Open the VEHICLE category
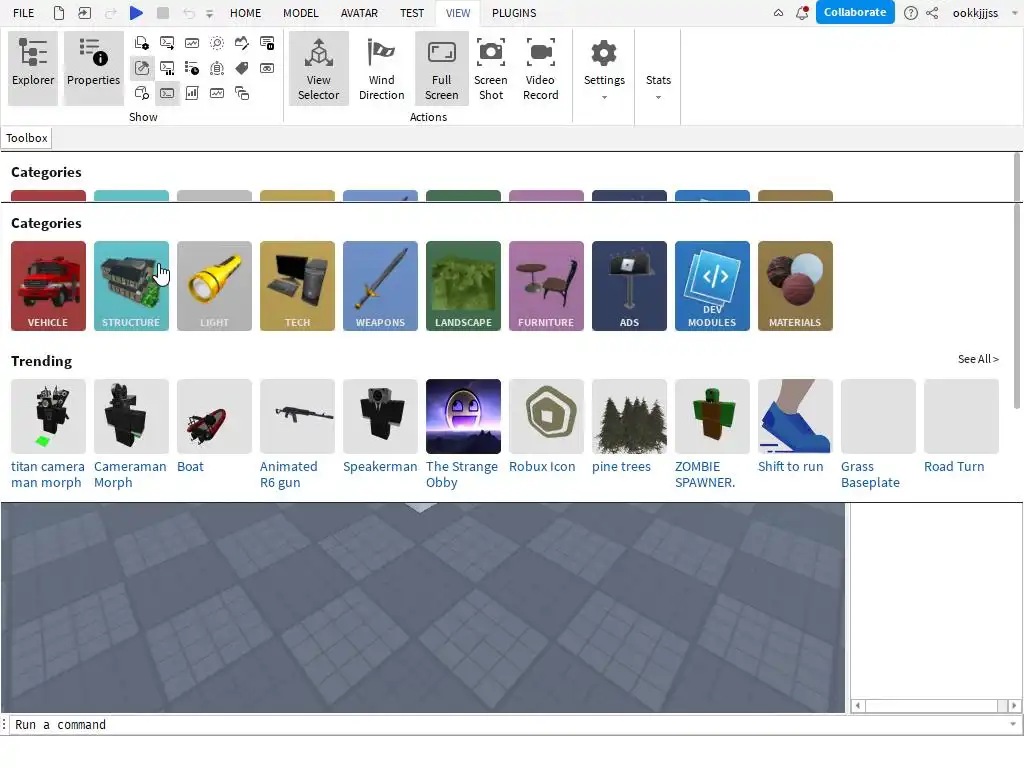 click(x=48, y=286)
